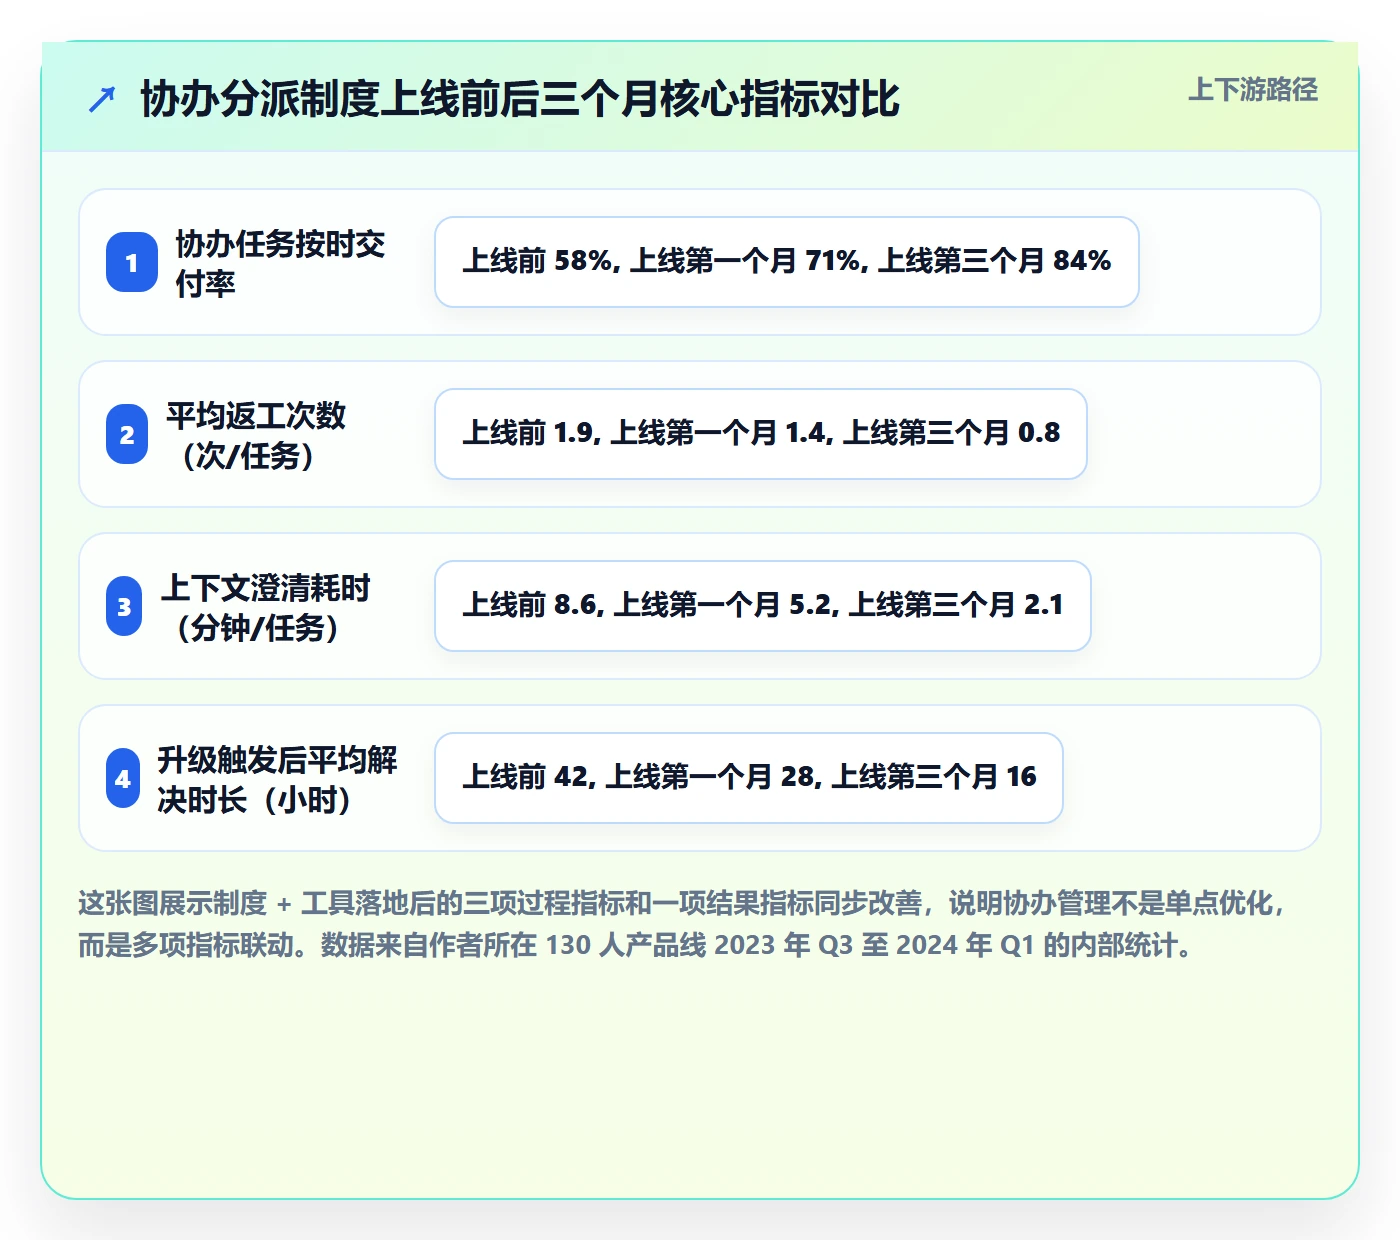Click the value box with 58%, 71%, 84%
This screenshot has width=1400, height=1240.
tap(787, 262)
